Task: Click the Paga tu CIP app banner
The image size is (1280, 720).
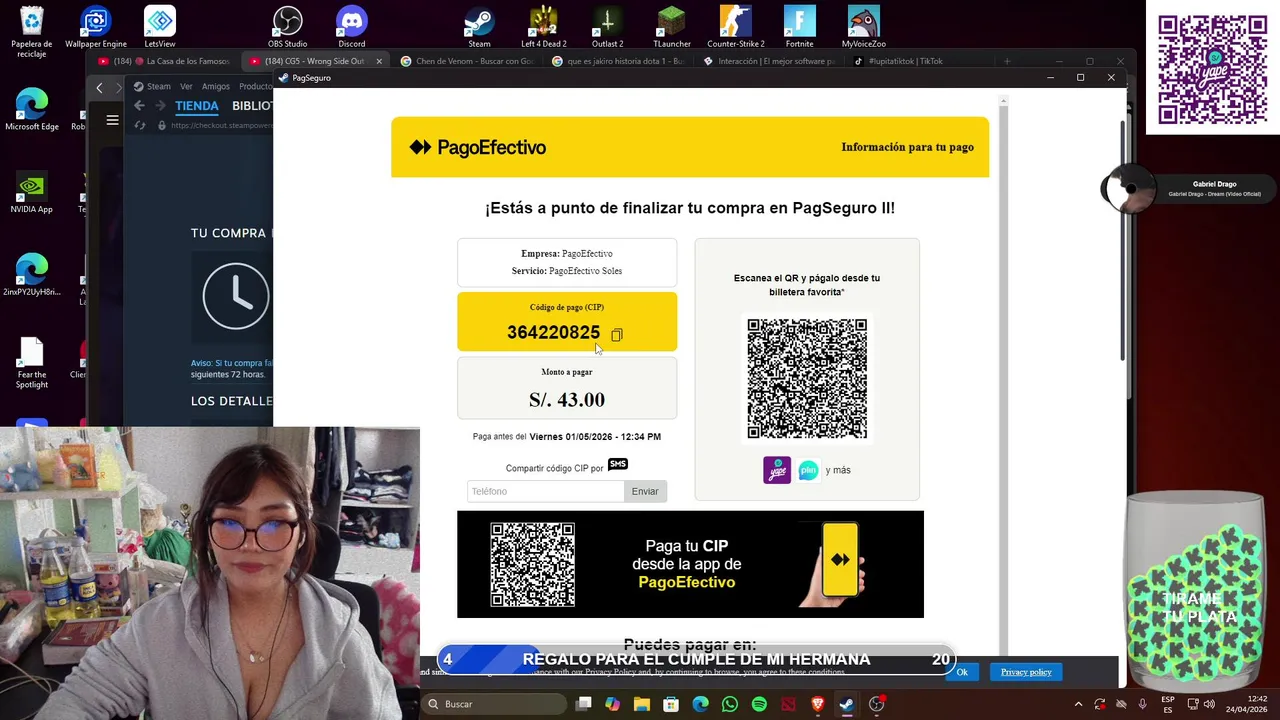Action: (690, 564)
